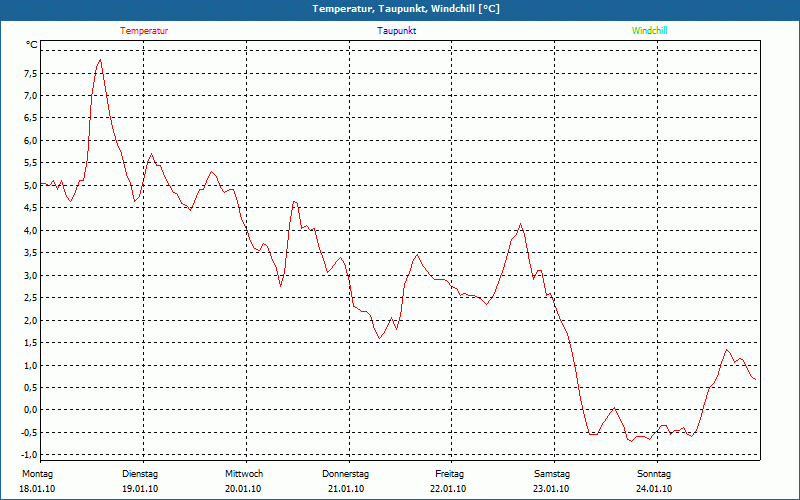Click the 7,0 value on the y-axis
Image resolution: width=800 pixels, height=500 pixels.
[30, 96]
